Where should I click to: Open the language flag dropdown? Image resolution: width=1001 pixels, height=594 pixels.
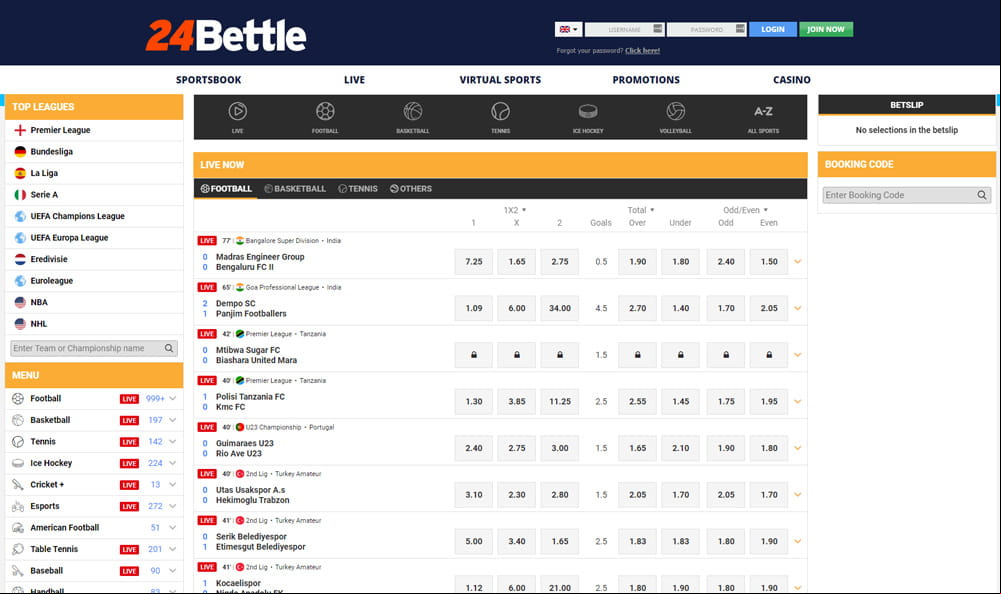[x=568, y=29]
